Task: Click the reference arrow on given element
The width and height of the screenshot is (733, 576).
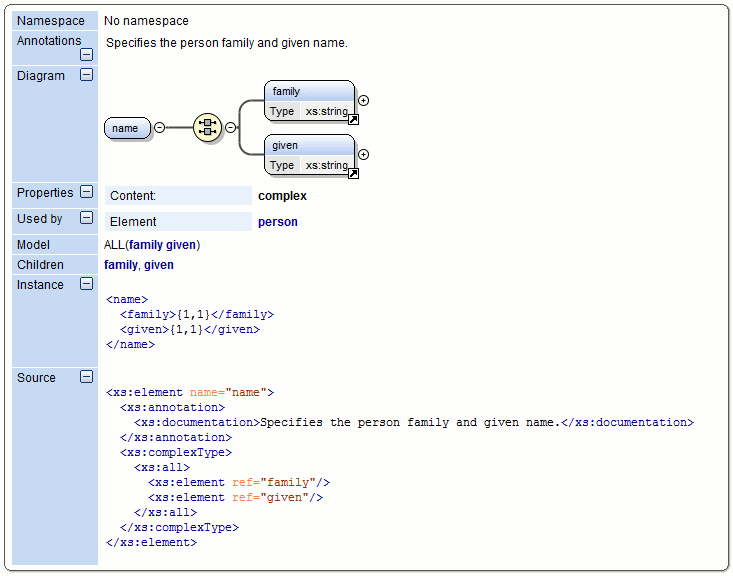Action: 353,174
